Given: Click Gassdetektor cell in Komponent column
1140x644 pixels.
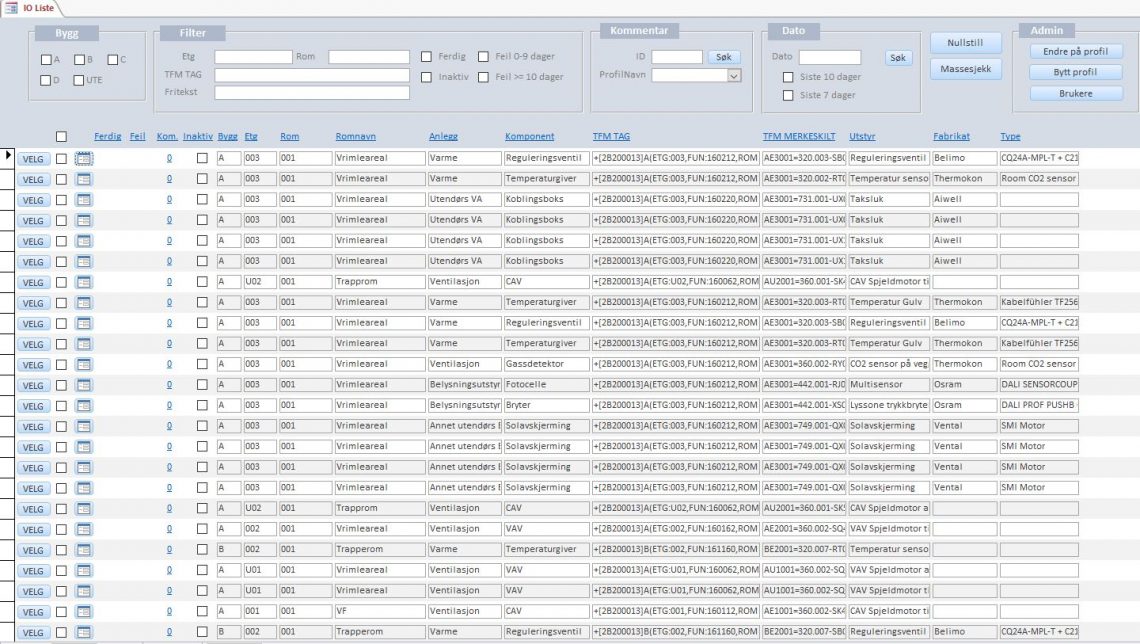Looking at the screenshot, I should click(545, 364).
